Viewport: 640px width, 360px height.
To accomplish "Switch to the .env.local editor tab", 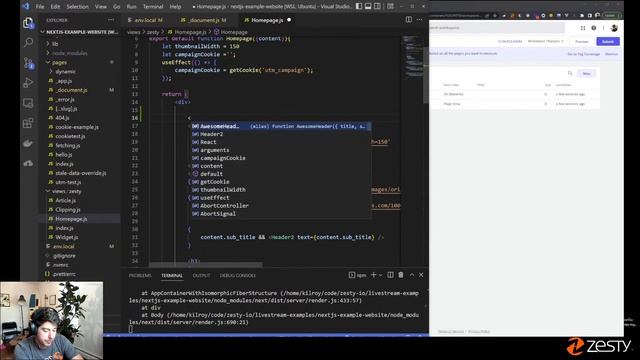I will pyautogui.click(x=145, y=20).
